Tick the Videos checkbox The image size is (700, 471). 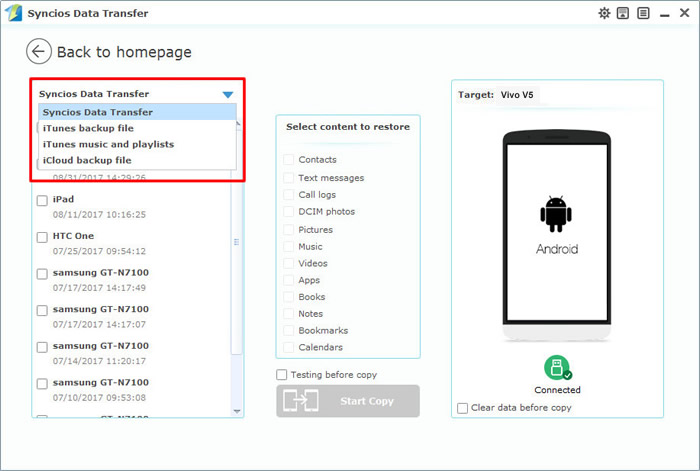(289, 263)
